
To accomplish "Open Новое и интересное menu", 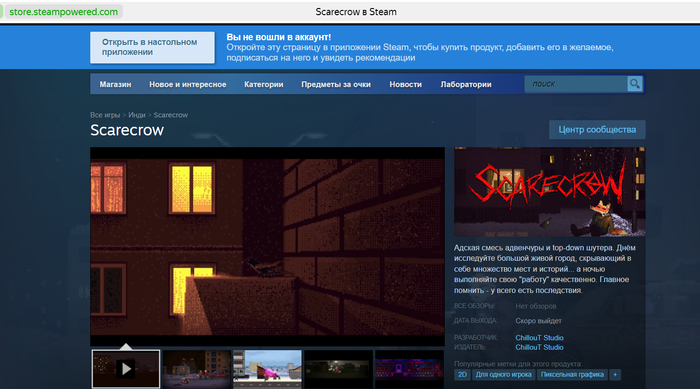I will click(x=188, y=84).
